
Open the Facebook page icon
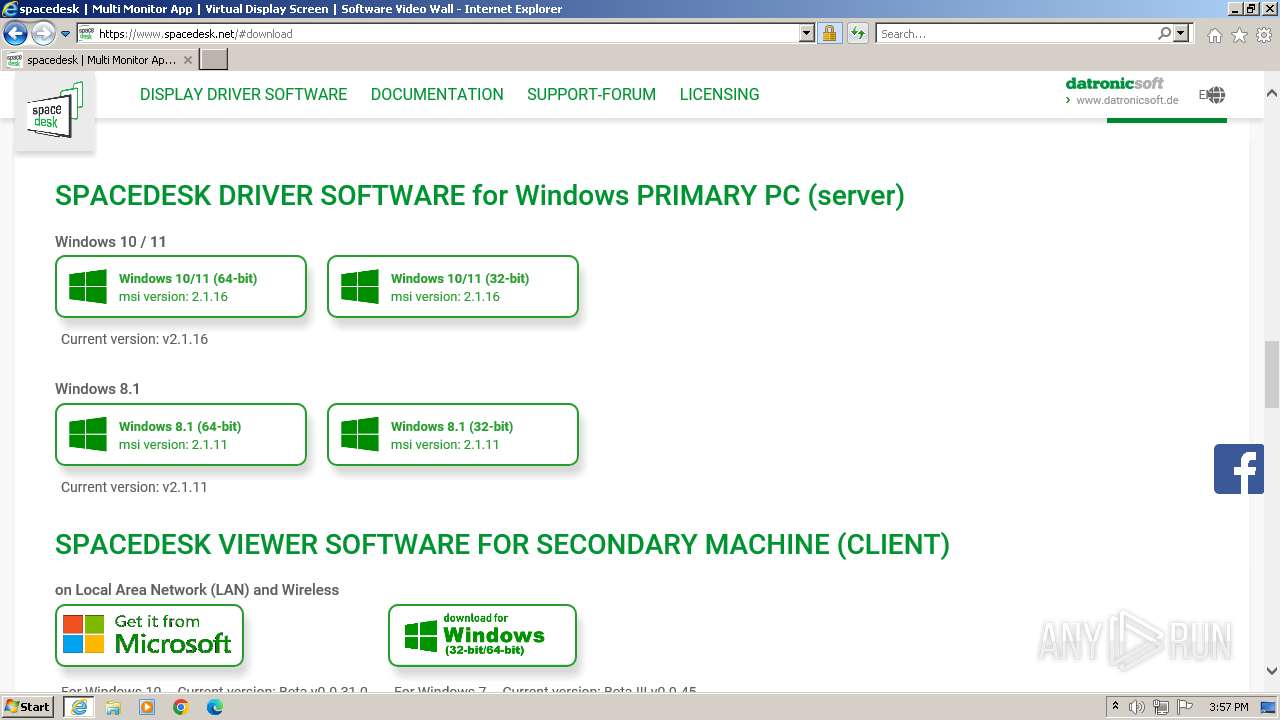(x=1239, y=469)
